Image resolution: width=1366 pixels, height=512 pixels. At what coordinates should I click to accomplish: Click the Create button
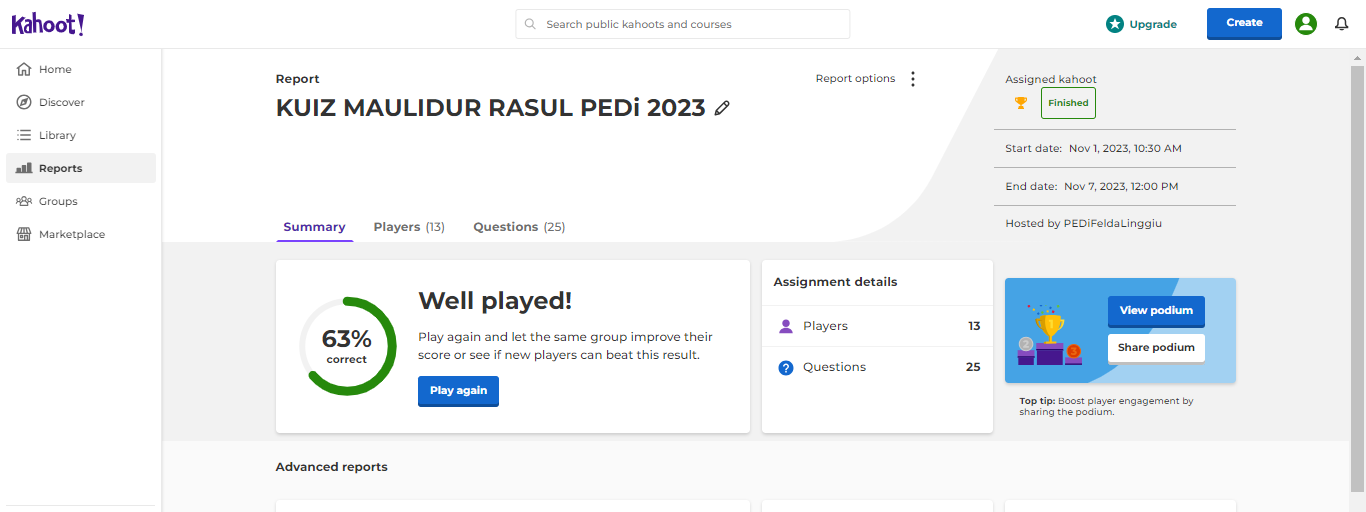[1244, 23]
